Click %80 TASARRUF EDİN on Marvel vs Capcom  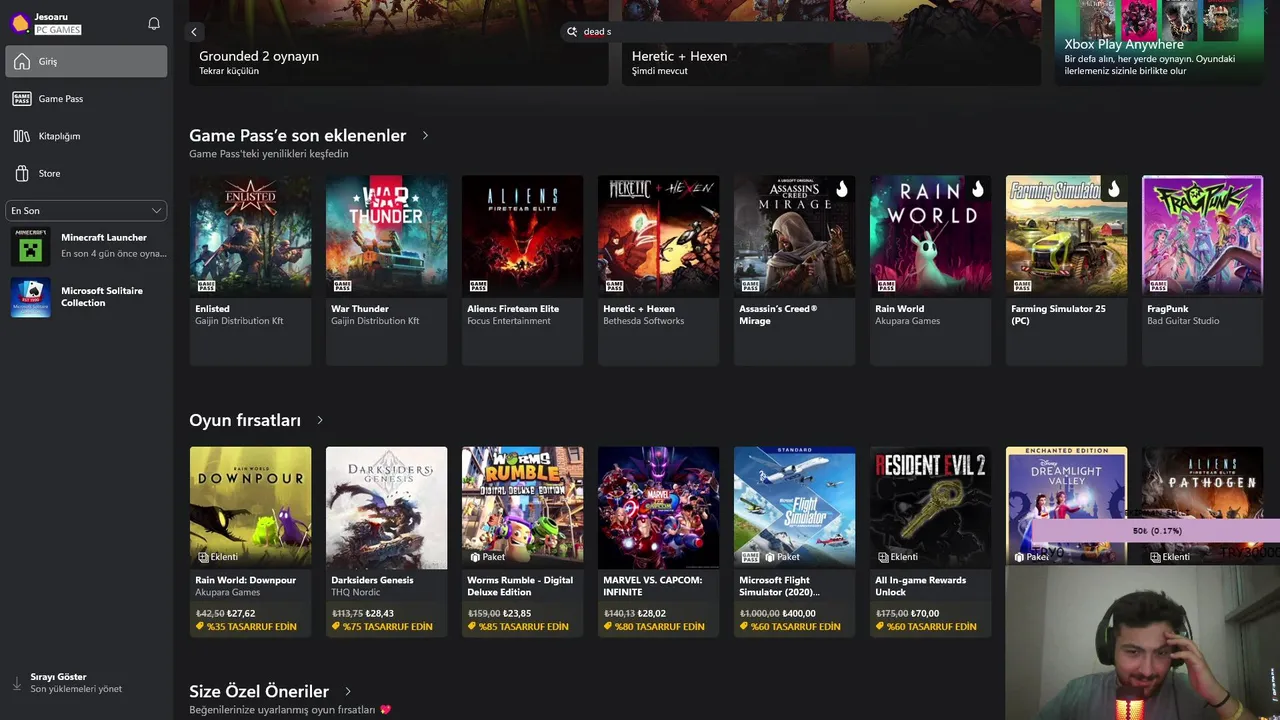click(653, 627)
